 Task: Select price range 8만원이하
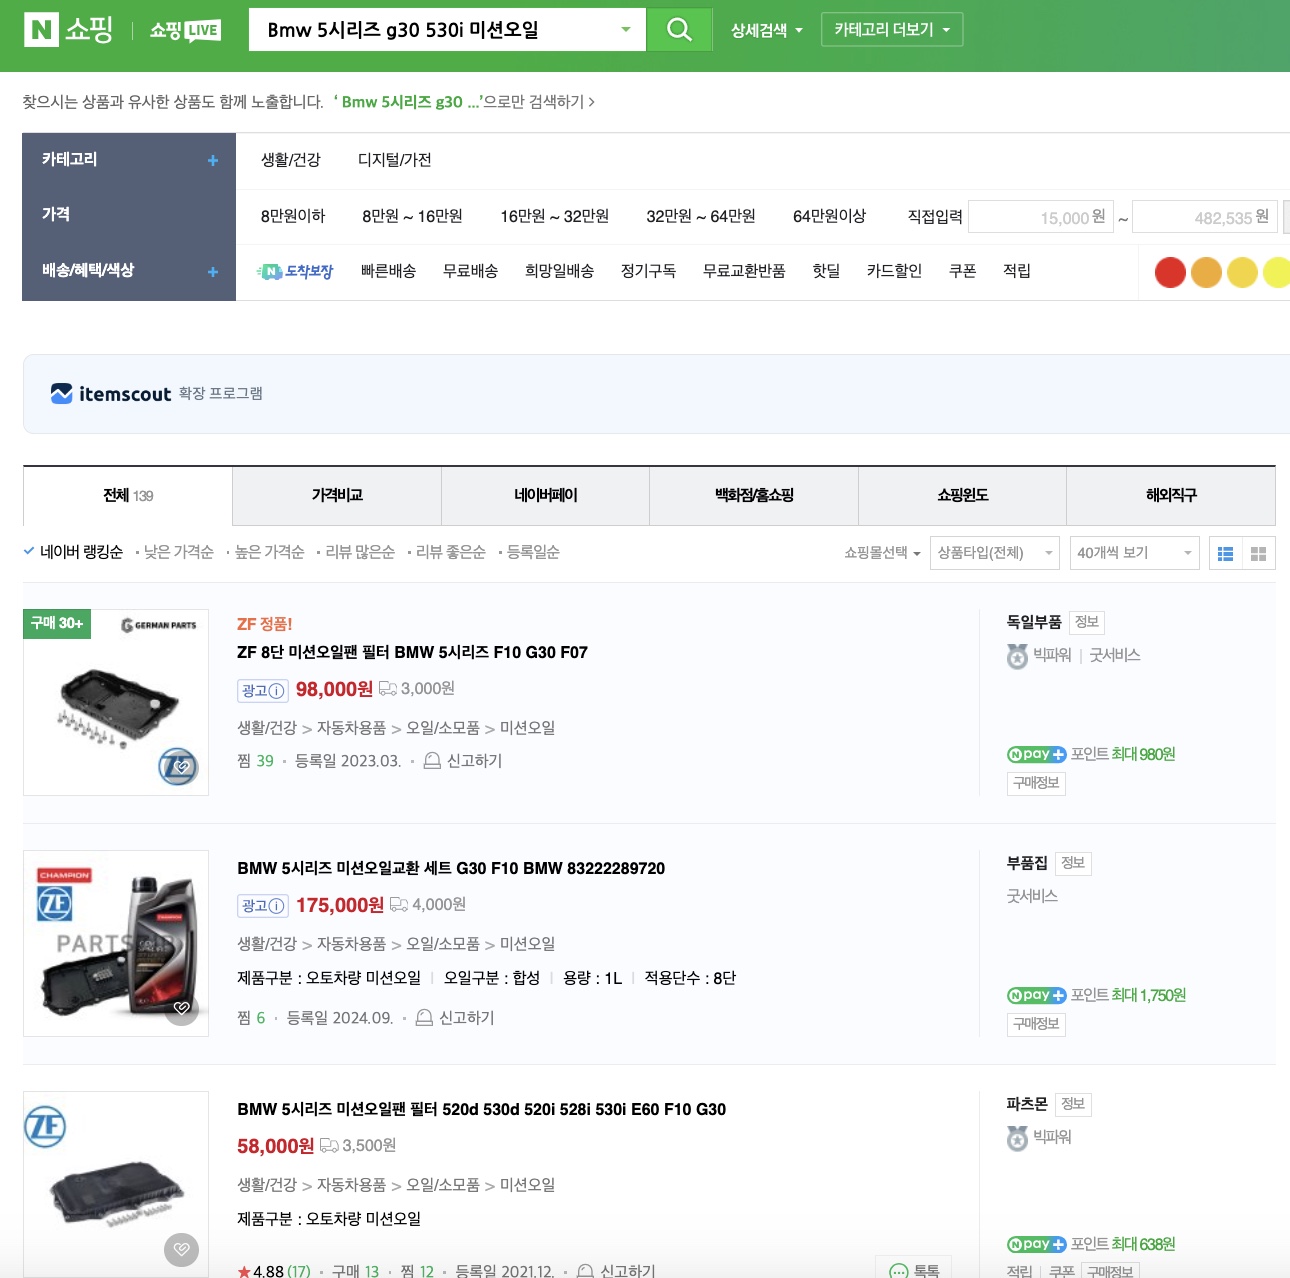click(x=293, y=216)
